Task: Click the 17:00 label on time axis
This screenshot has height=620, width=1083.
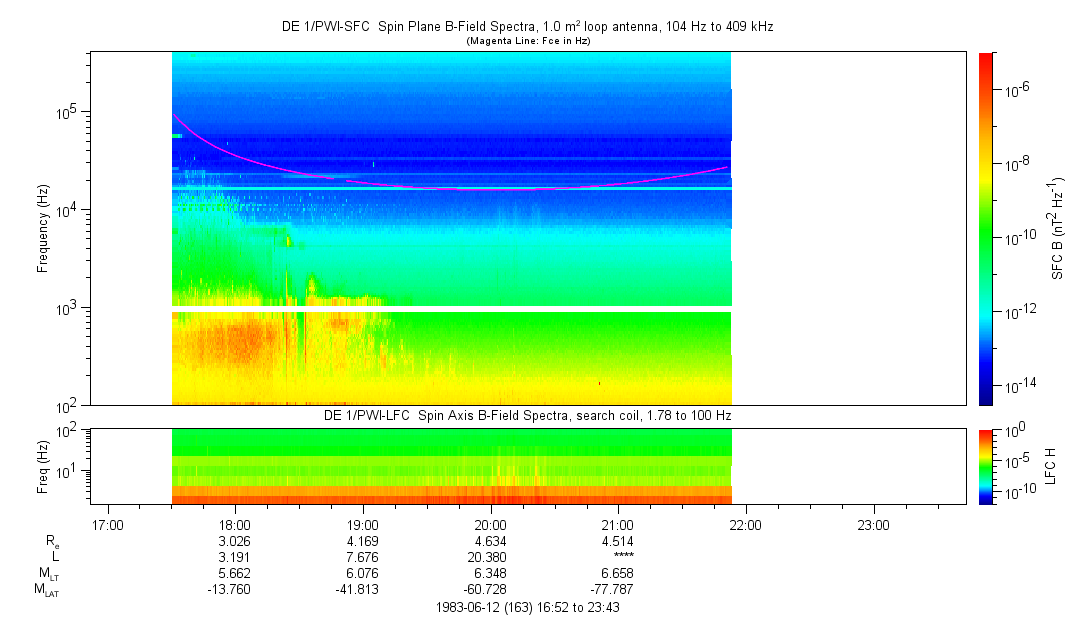Action: click(107, 524)
